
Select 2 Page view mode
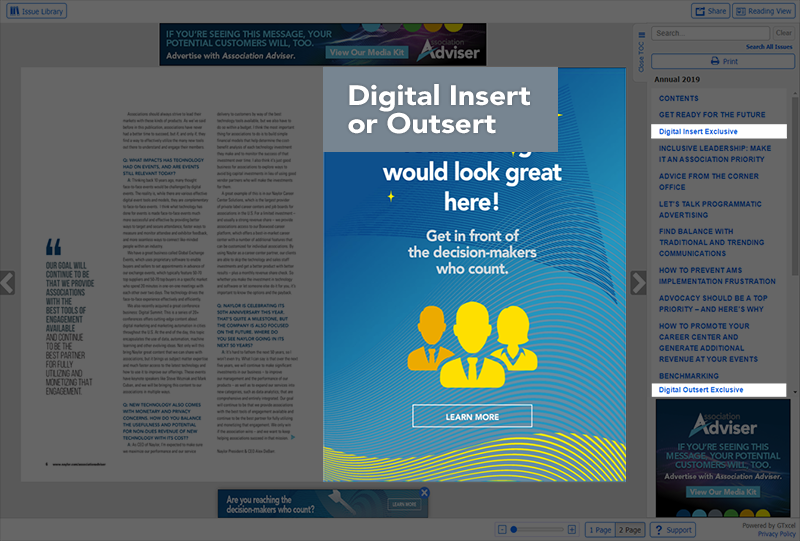click(630, 530)
